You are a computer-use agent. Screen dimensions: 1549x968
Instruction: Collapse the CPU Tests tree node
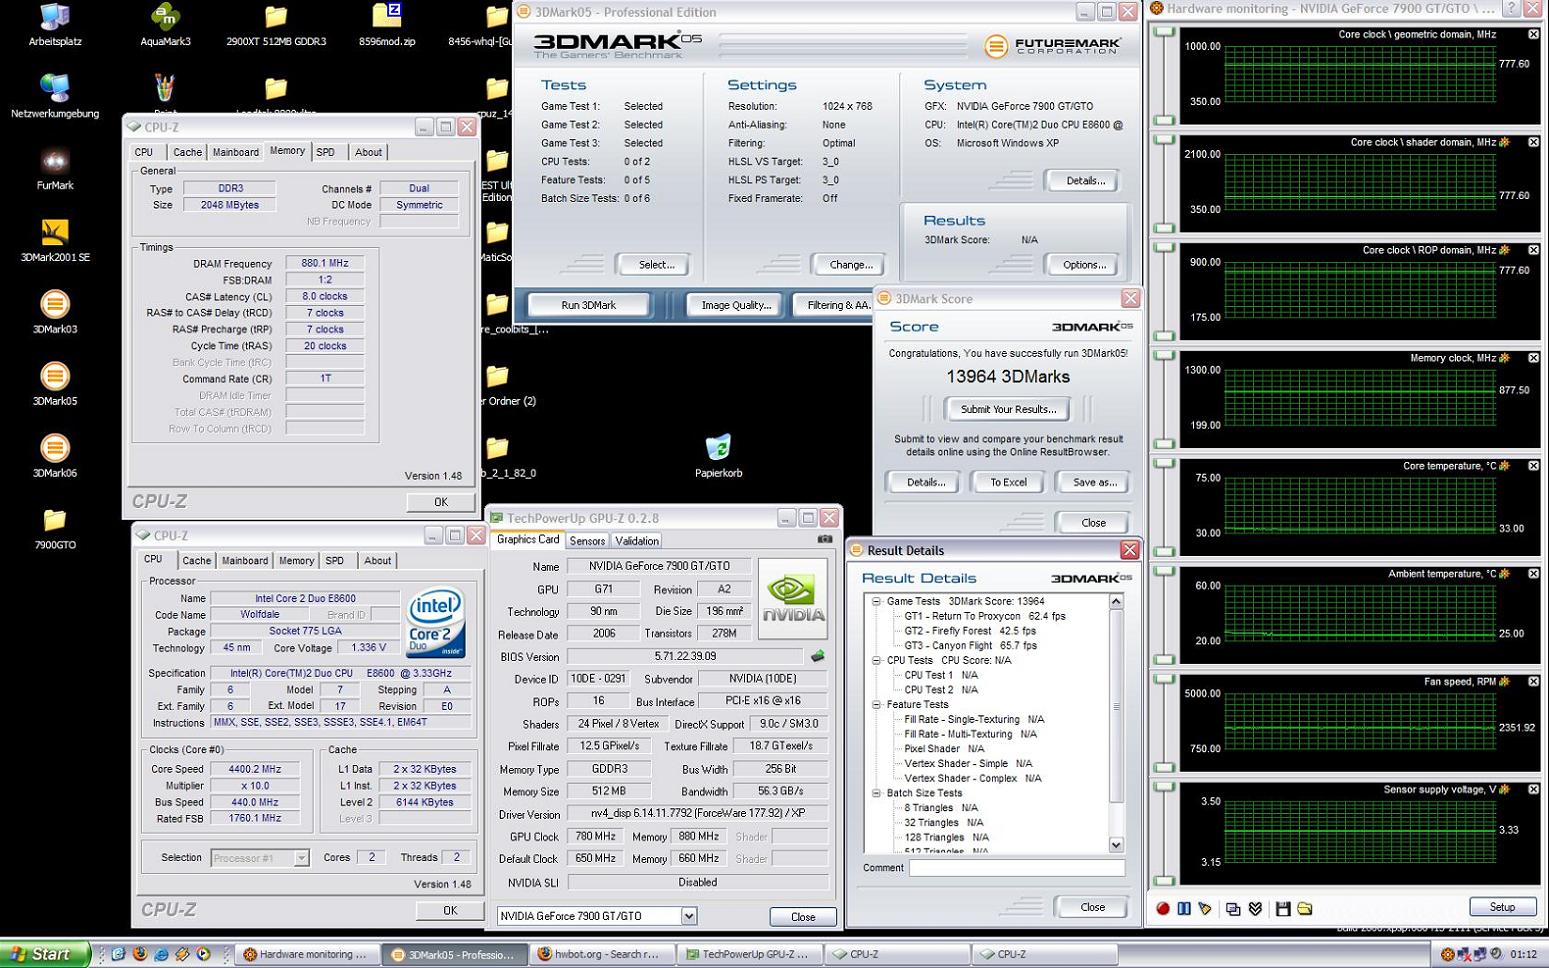tap(876, 660)
